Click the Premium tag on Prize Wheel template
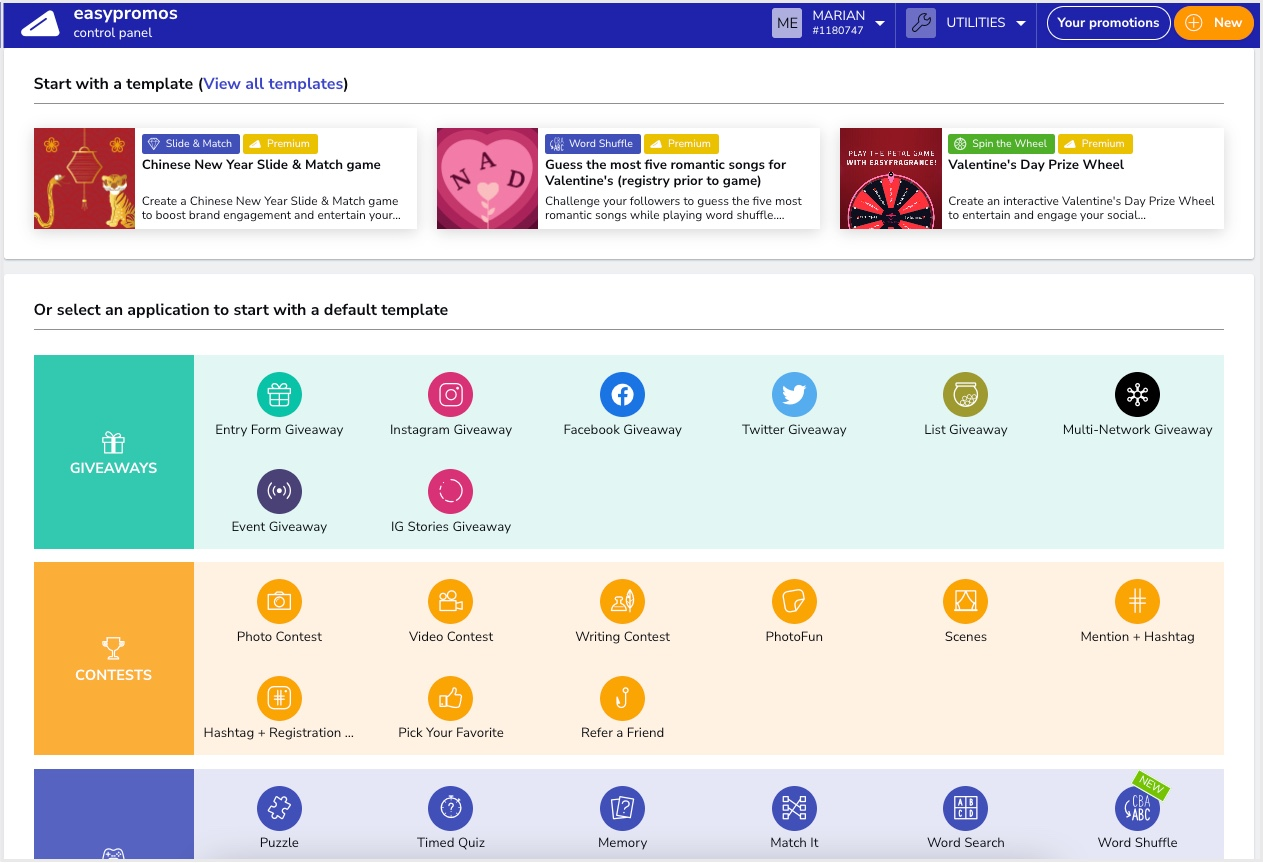Screen dimensions: 1263x863 coord(1095,144)
